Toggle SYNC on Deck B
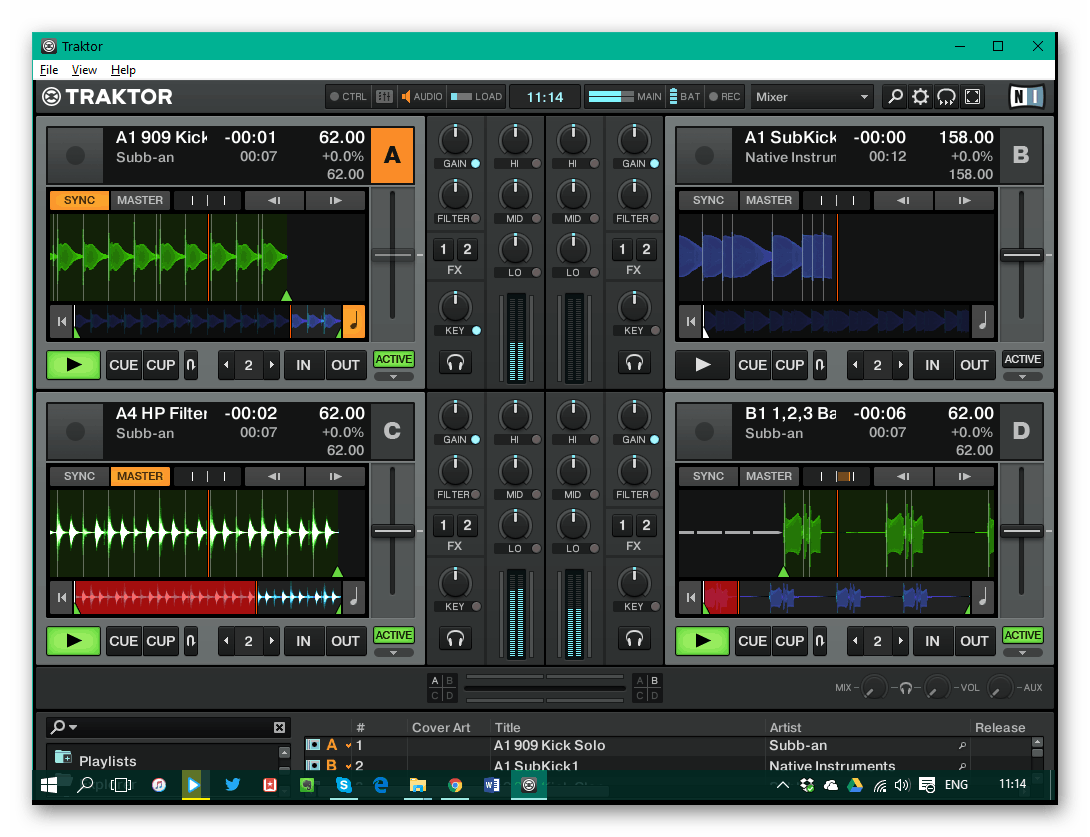 coord(708,200)
